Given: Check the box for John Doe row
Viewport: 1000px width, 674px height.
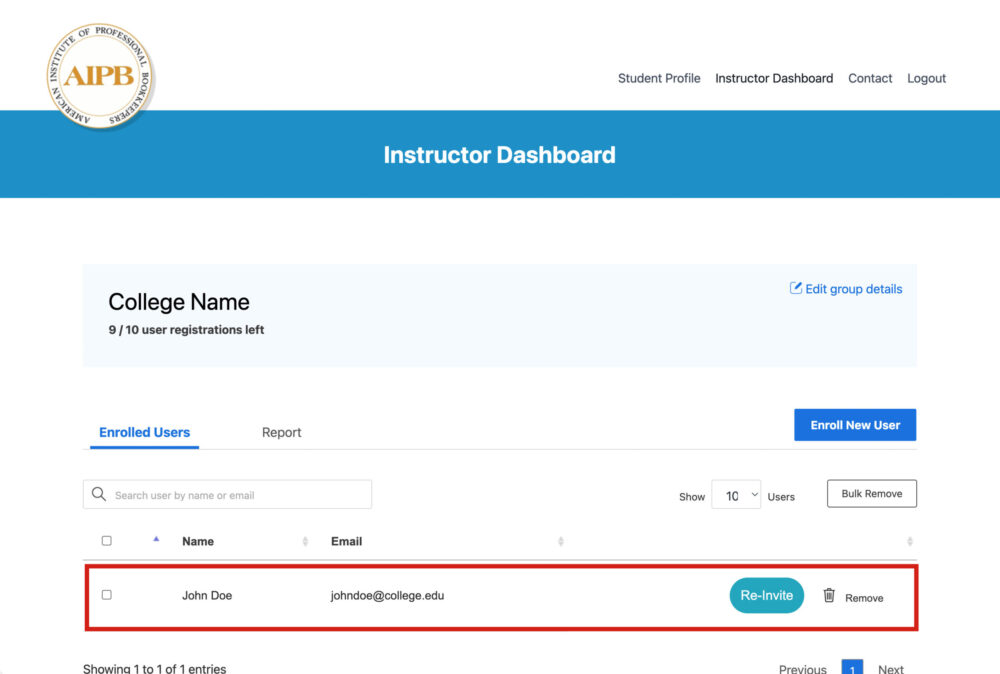Looking at the screenshot, I should coord(107,594).
